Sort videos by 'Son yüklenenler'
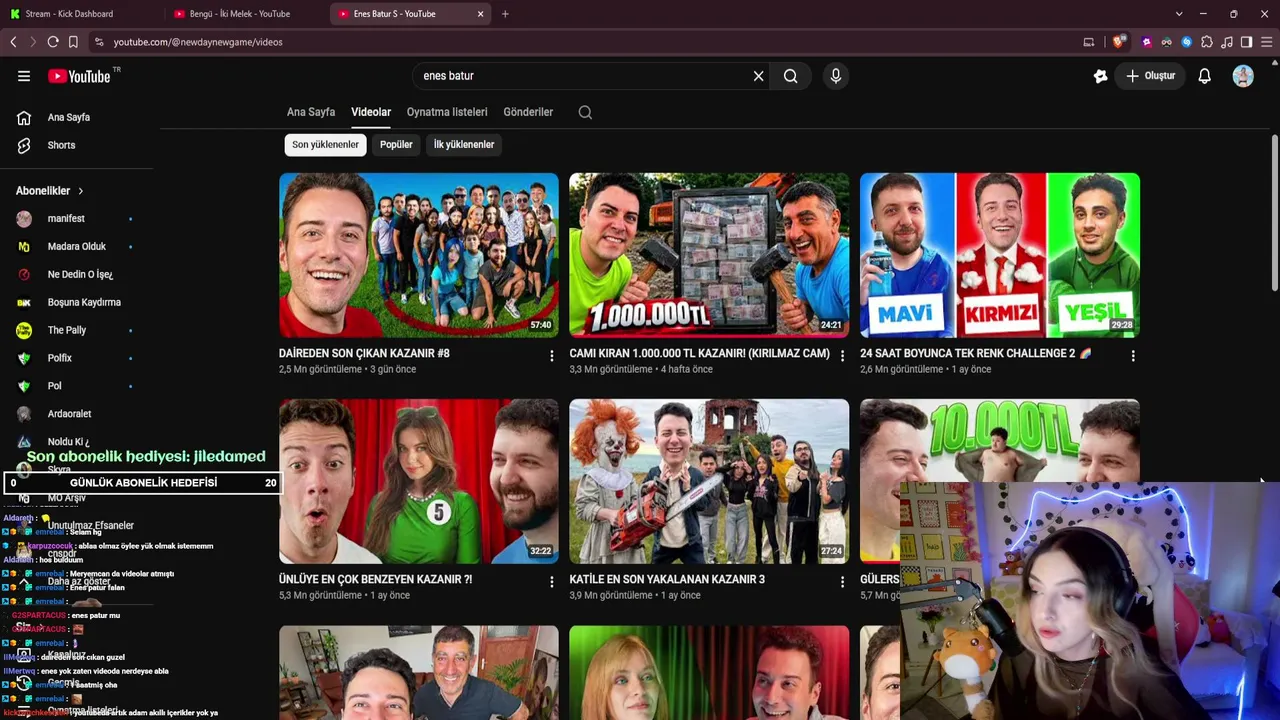 [325, 145]
